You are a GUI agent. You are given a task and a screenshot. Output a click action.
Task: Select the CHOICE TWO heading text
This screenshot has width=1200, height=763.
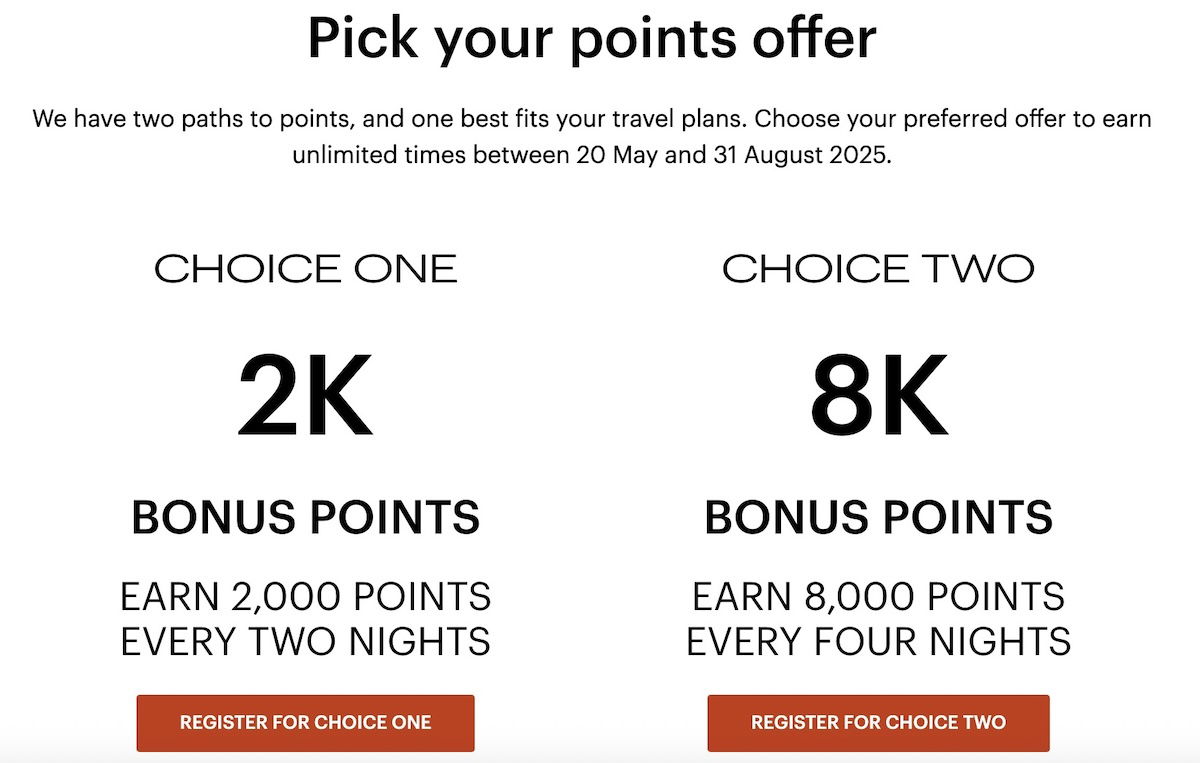(x=878, y=269)
